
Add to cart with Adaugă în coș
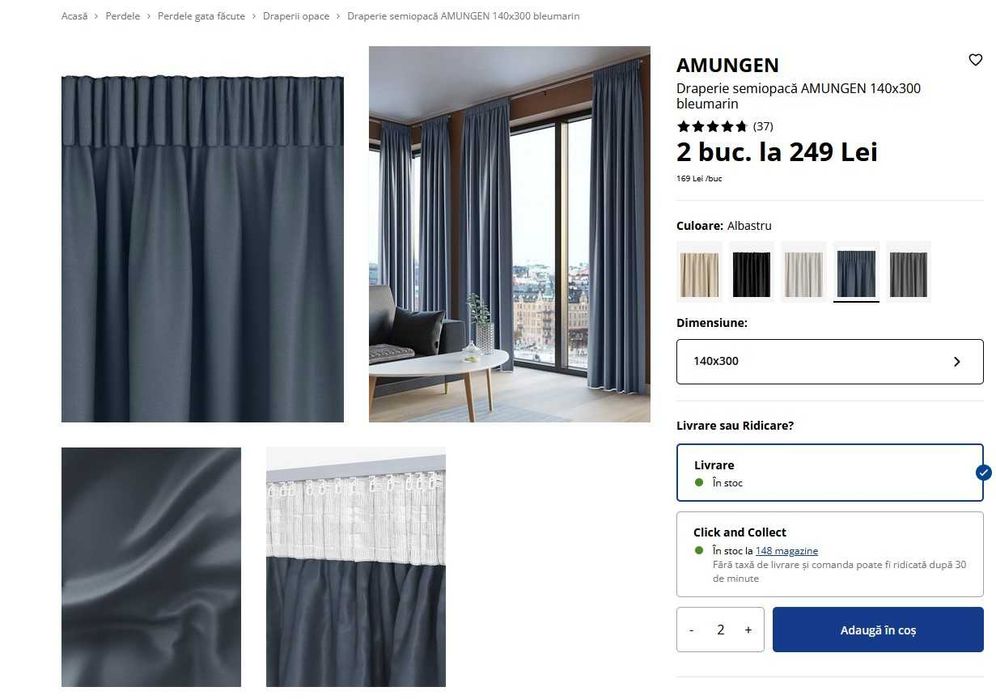878,629
